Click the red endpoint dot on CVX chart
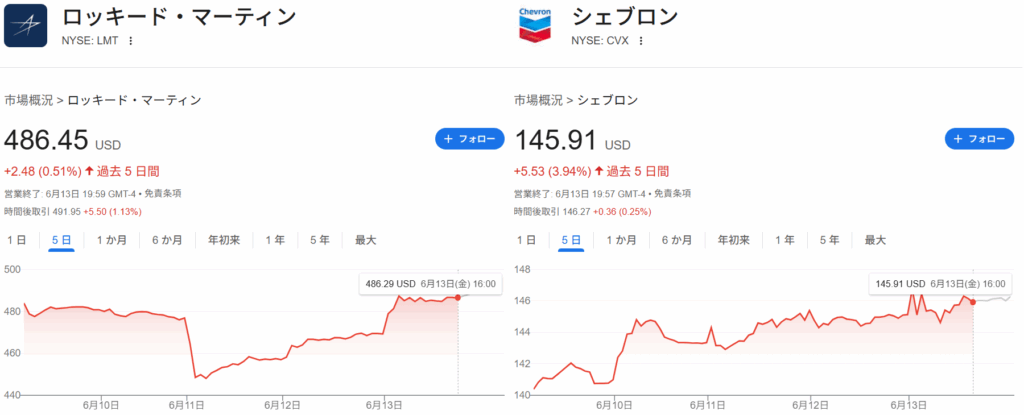This screenshot has width=1024, height=415. [973, 302]
